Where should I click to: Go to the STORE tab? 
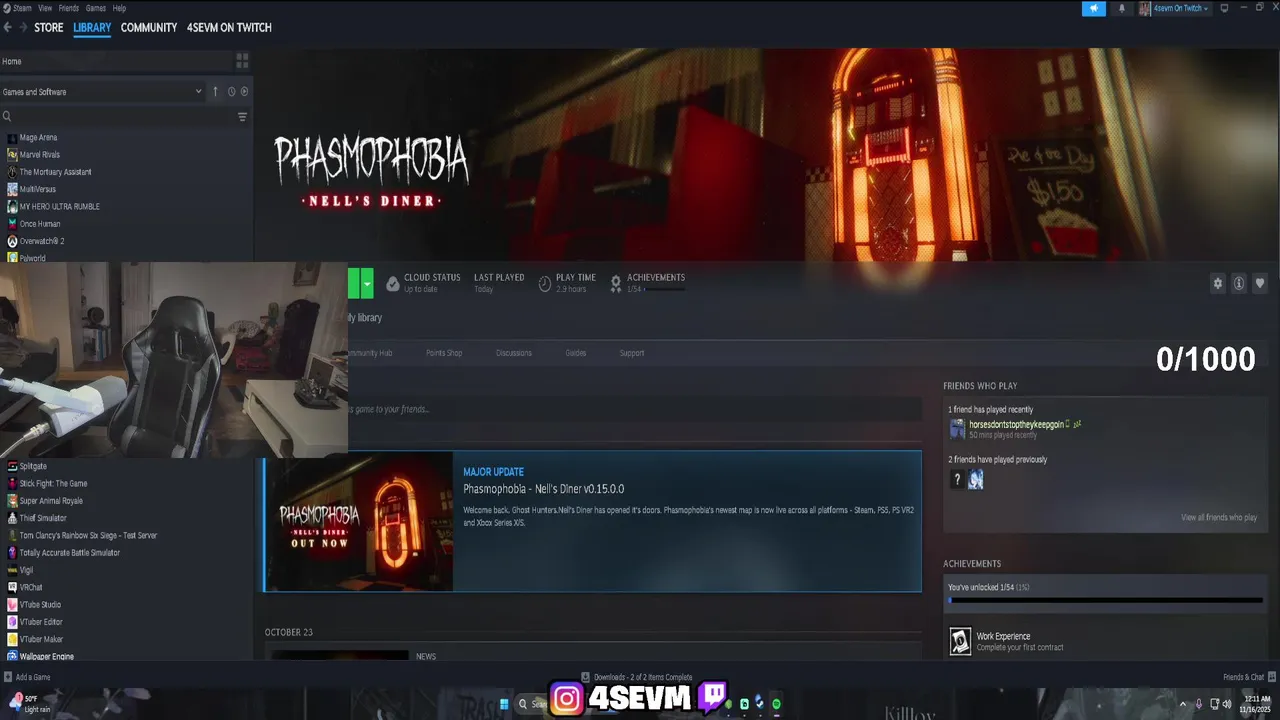pyautogui.click(x=49, y=28)
